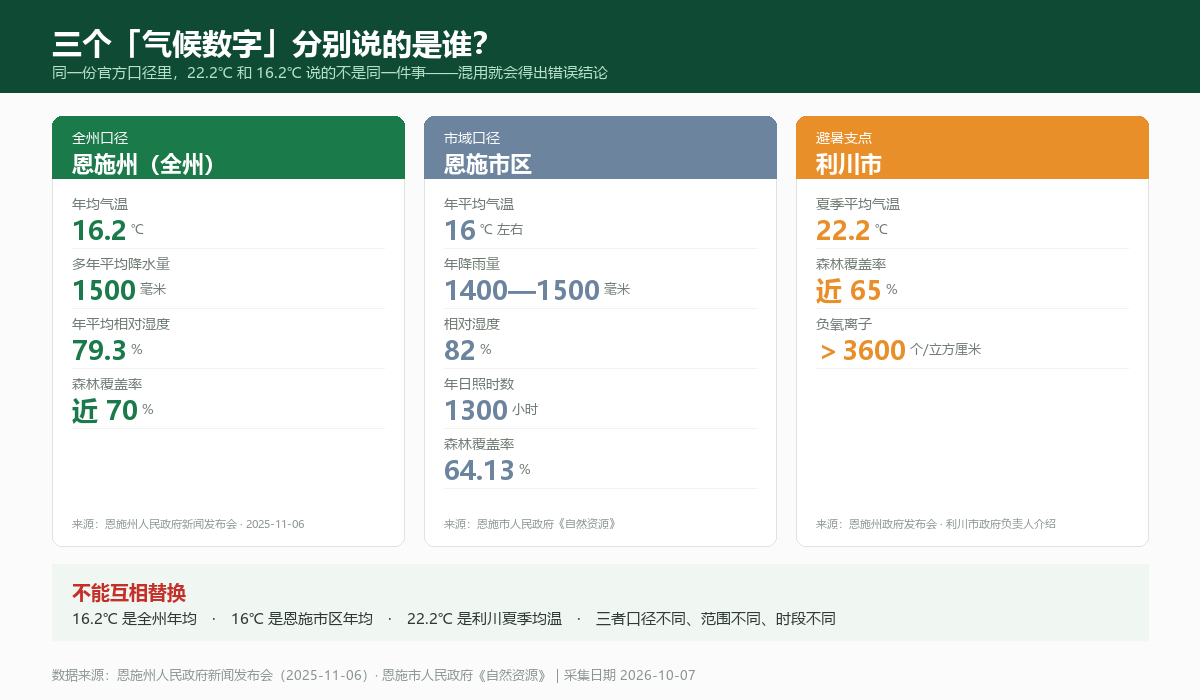Click the 1500 毫米 precipitation value
The height and width of the screenshot is (700, 1200).
tap(119, 290)
